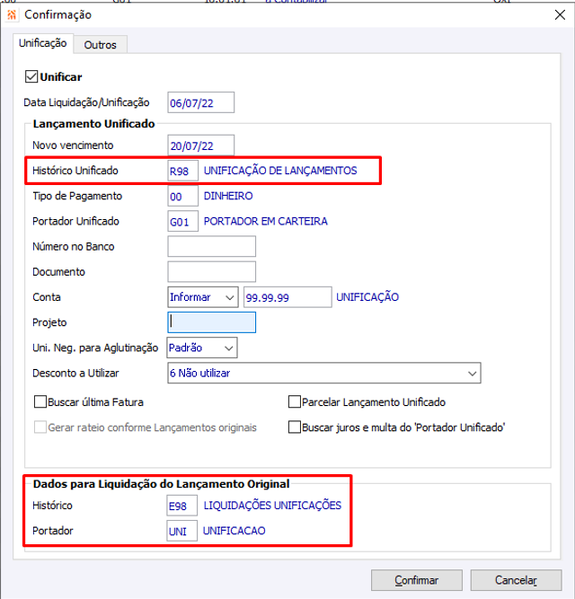Expand Uni. Neg. para Aglutinação dropdown
Screen dimensions: 575x599
[202, 348]
